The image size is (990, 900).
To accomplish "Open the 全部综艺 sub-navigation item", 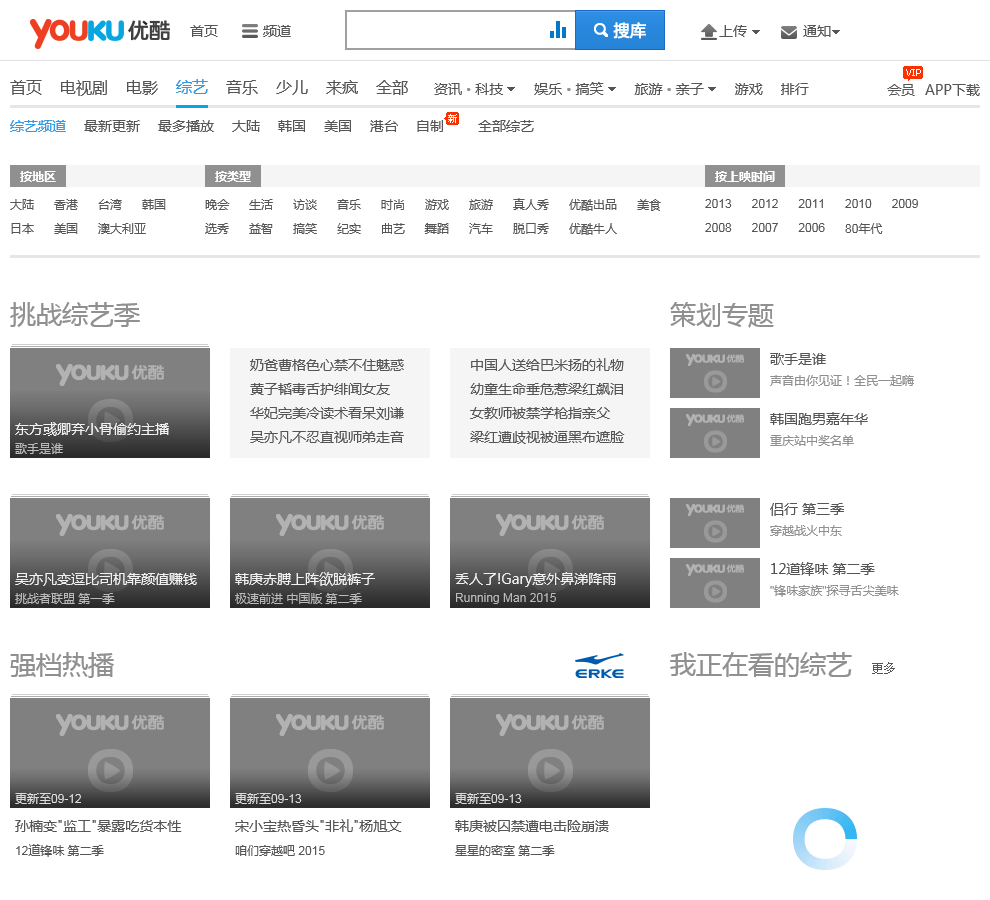I will 506,126.
